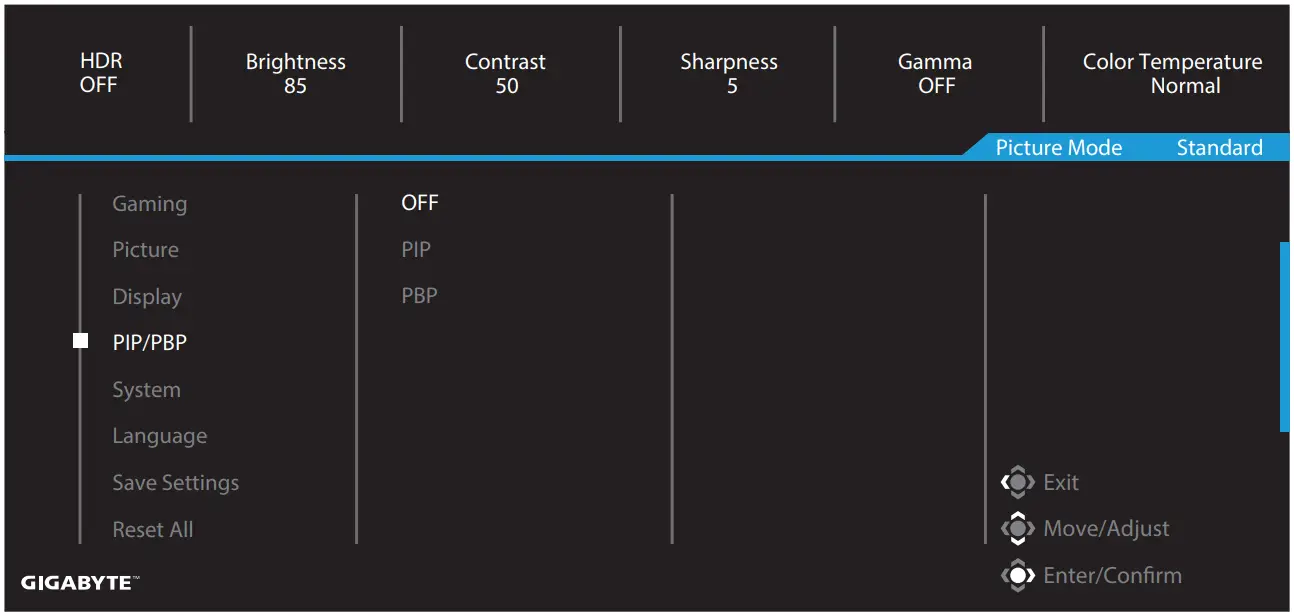Open the Language selection menu
Image resolution: width=1294 pixels, height=616 pixels.
click(160, 435)
